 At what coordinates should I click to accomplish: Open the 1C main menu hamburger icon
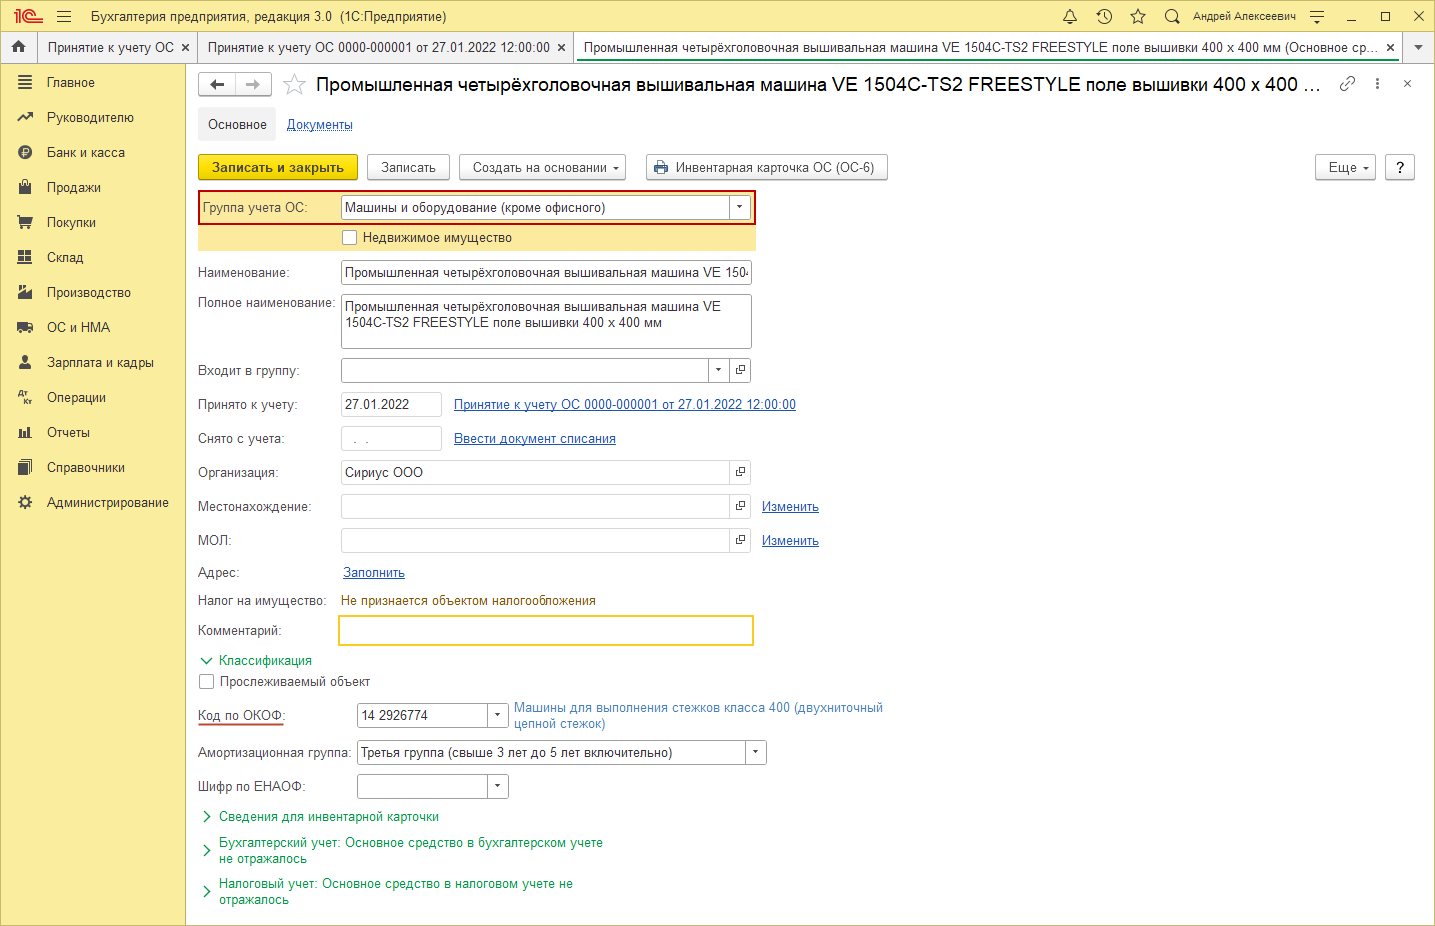64,16
